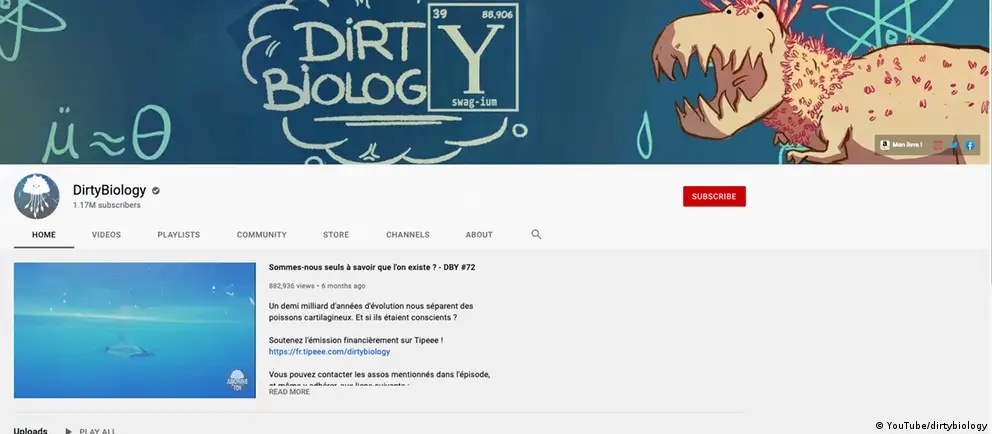The image size is (992, 434).
Task: Click the Amazon icon beside Mon livre
Action: pos(885,145)
